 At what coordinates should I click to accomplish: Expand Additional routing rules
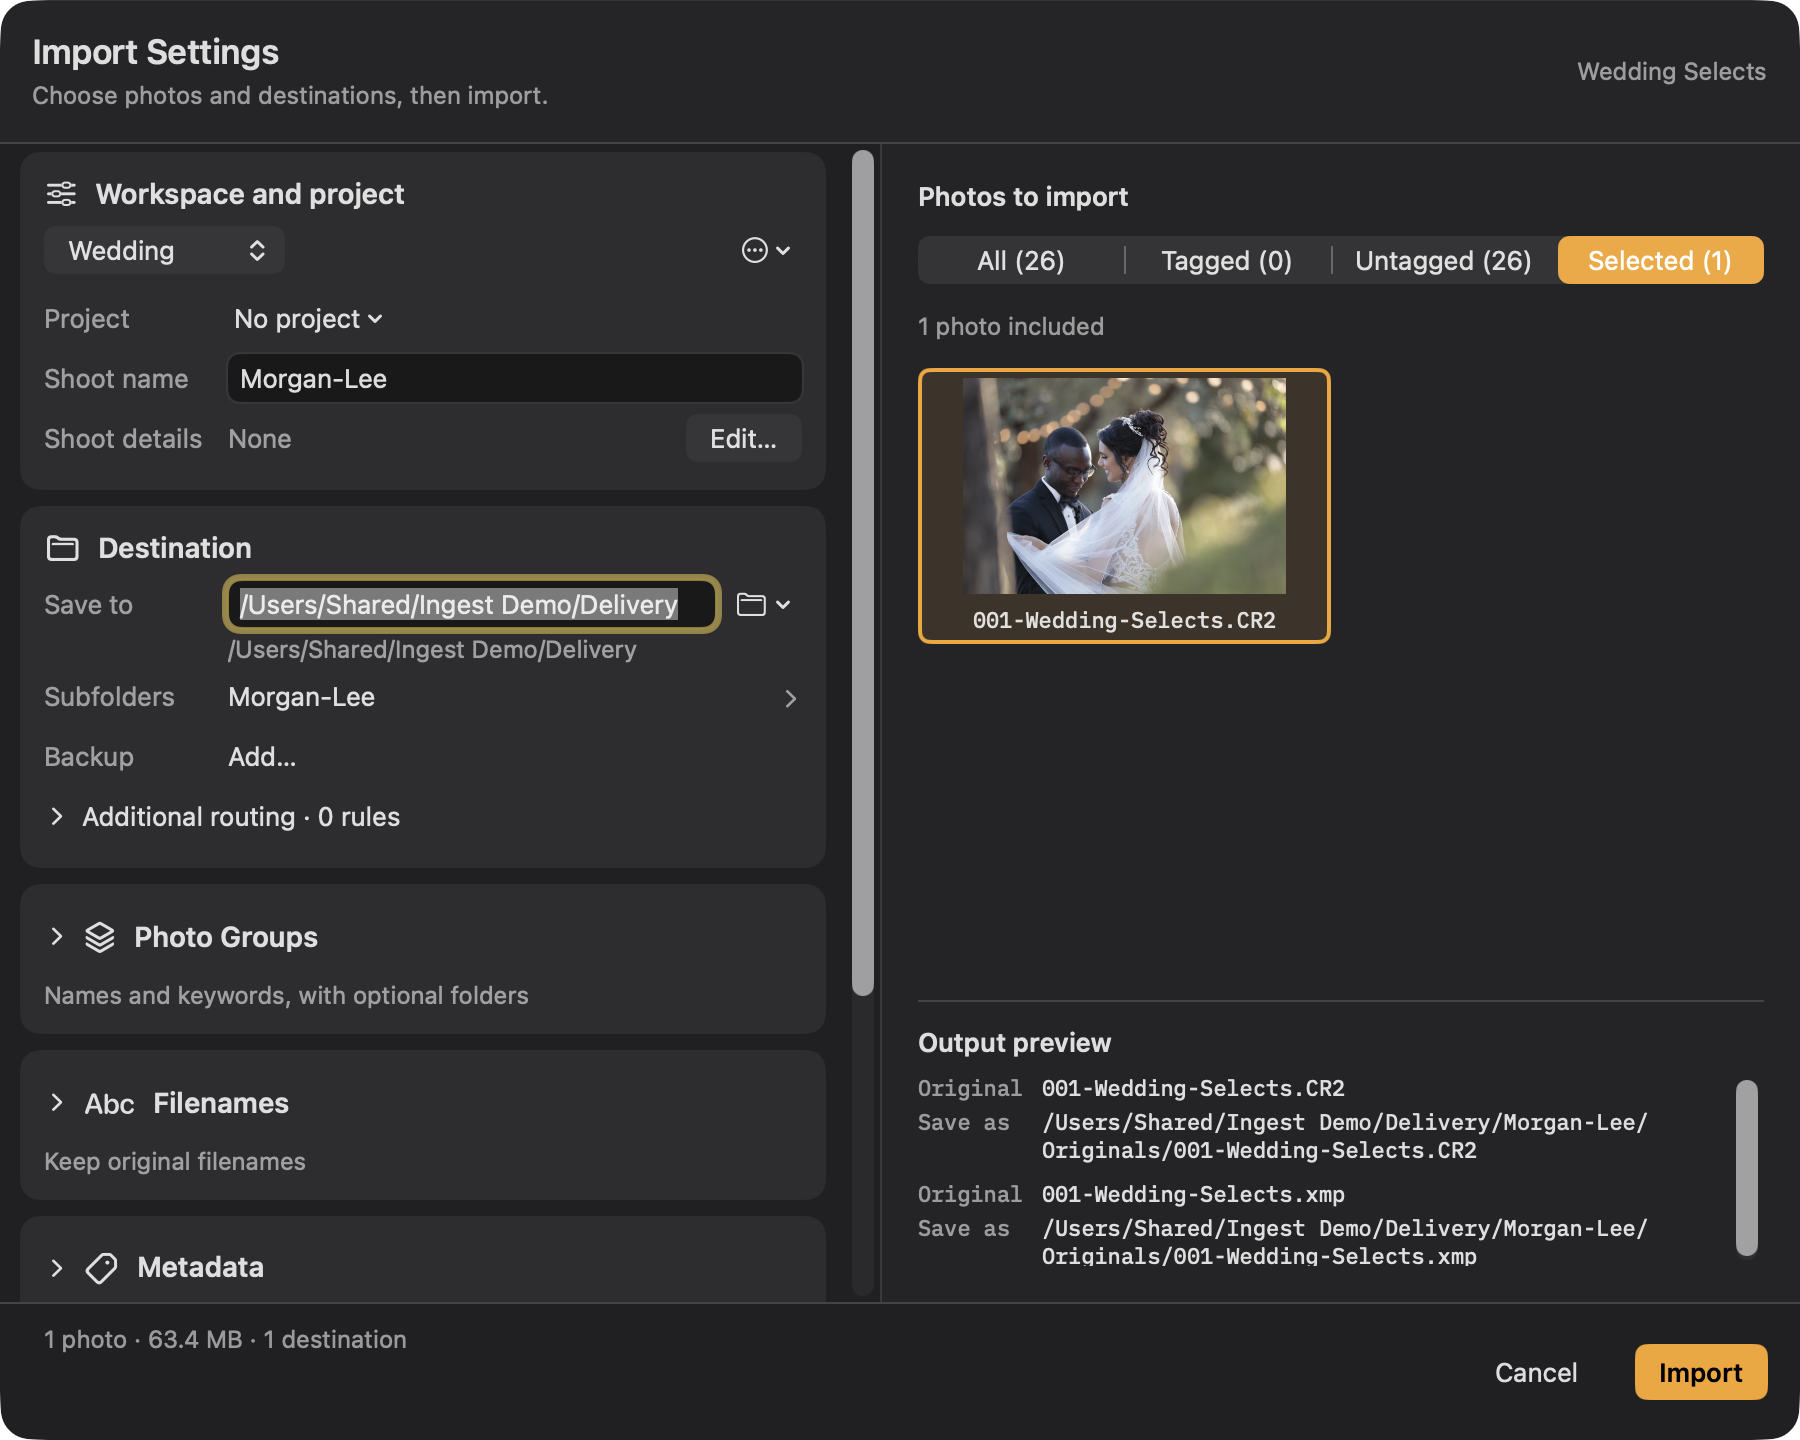tap(57, 817)
